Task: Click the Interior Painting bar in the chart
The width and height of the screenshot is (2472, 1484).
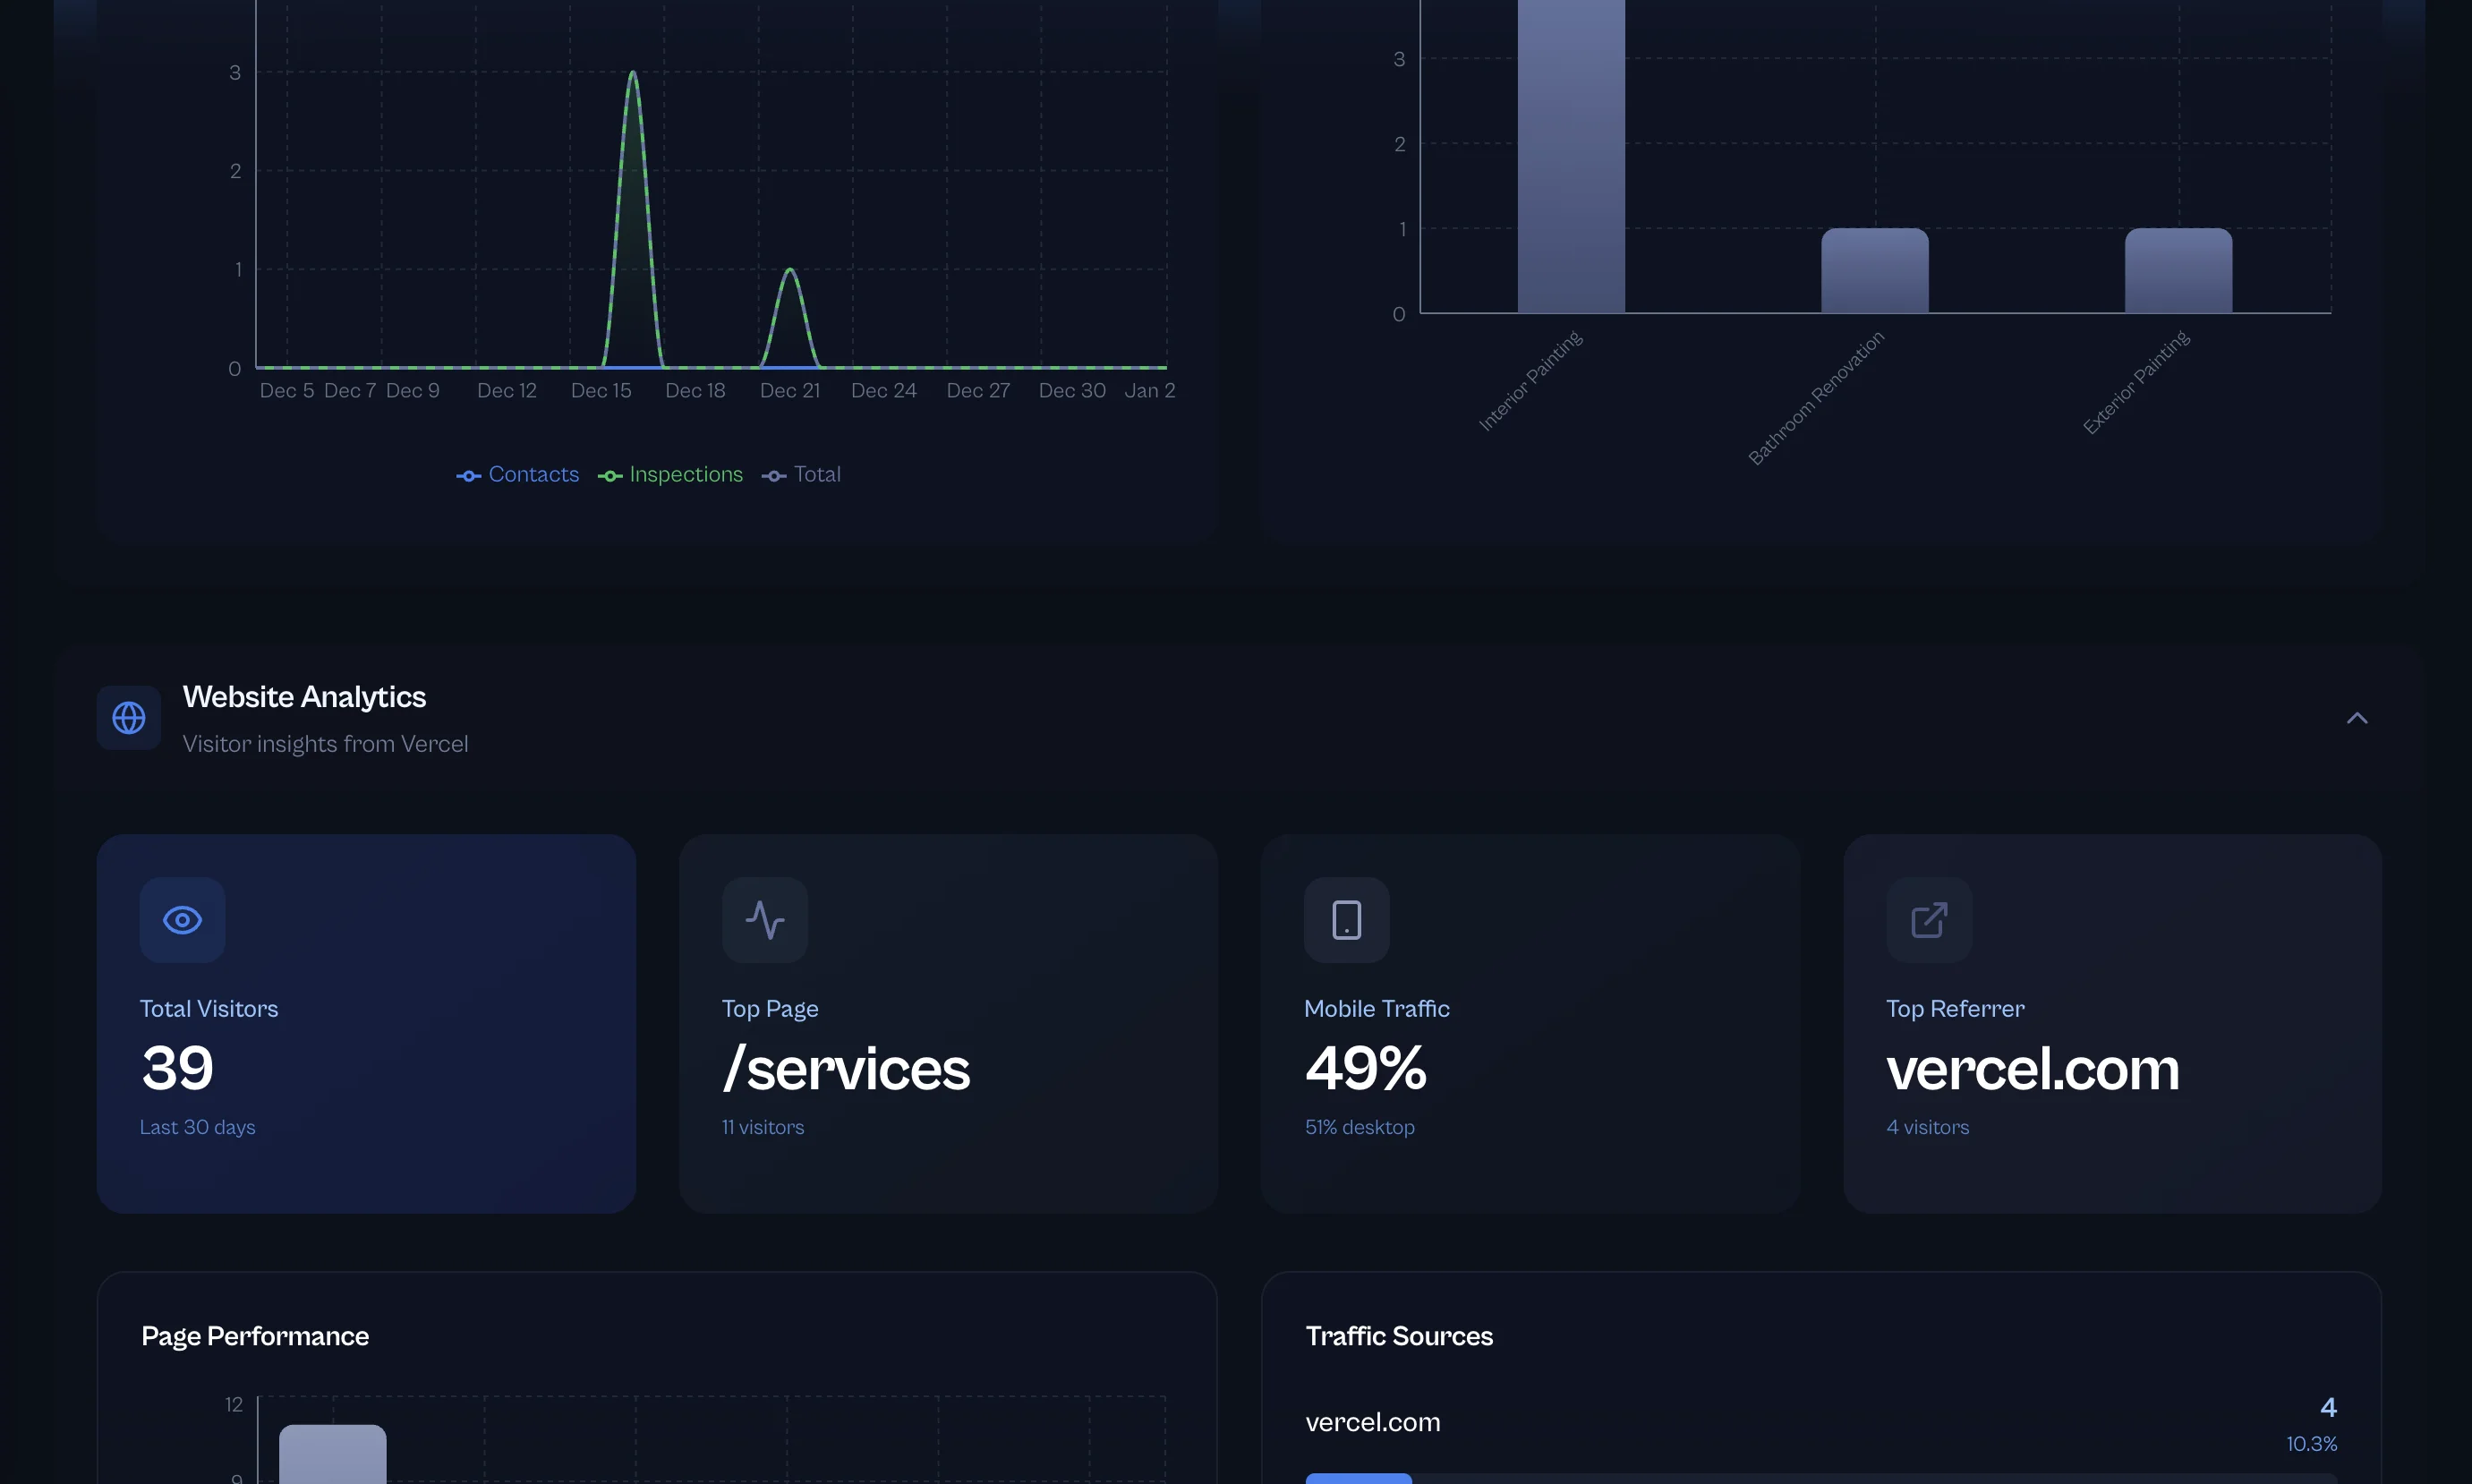Action: click(1570, 160)
